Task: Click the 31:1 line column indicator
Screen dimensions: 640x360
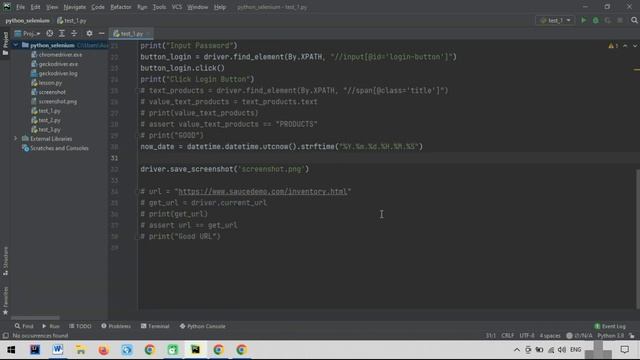Action: (490, 336)
